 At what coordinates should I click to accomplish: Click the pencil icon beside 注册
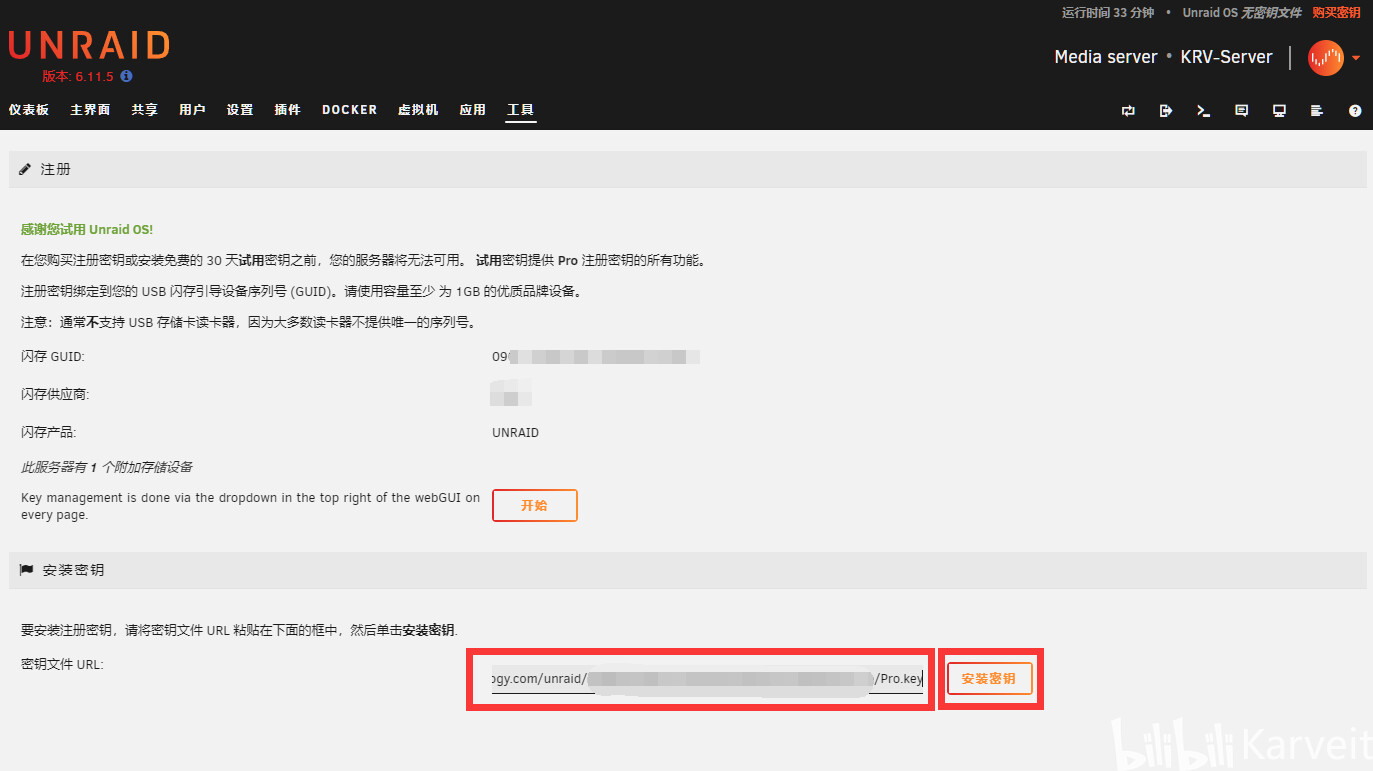(x=25, y=169)
